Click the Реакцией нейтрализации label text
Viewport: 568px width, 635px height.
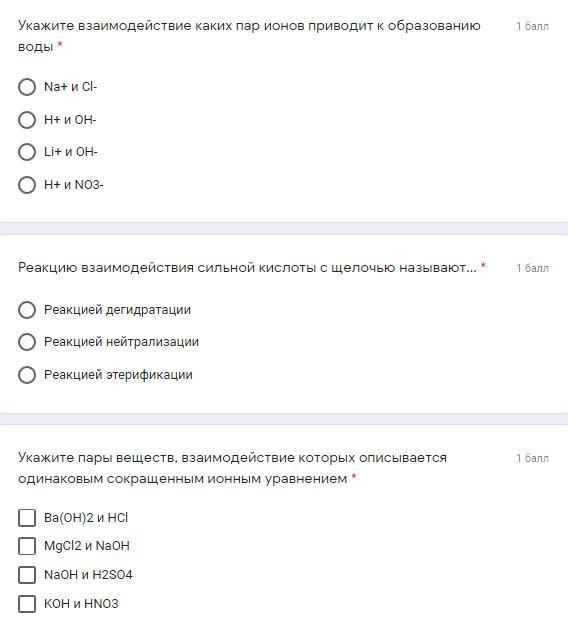tap(121, 342)
